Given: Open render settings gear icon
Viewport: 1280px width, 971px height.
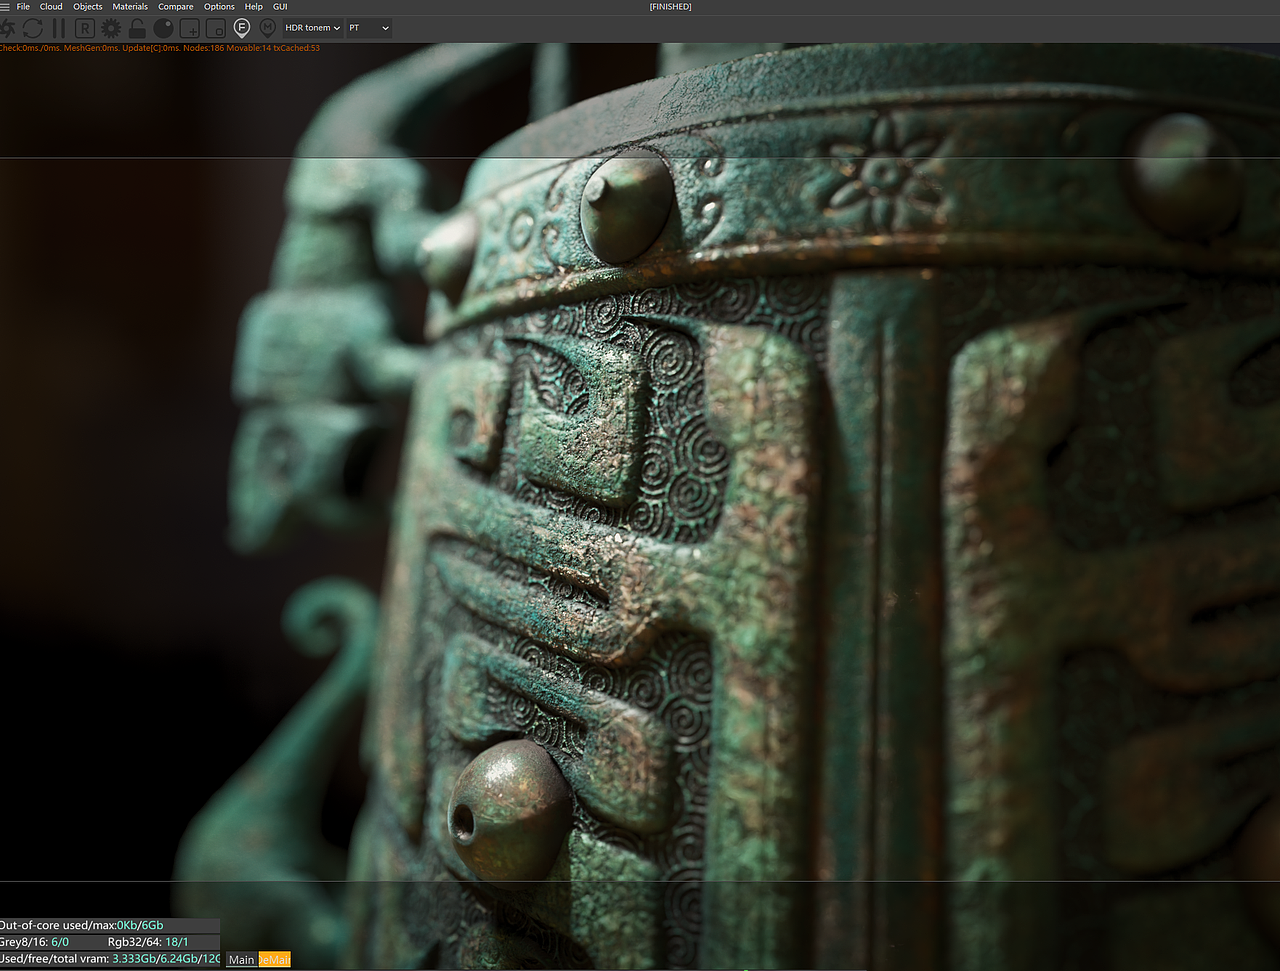Looking at the screenshot, I should tap(111, 28).
